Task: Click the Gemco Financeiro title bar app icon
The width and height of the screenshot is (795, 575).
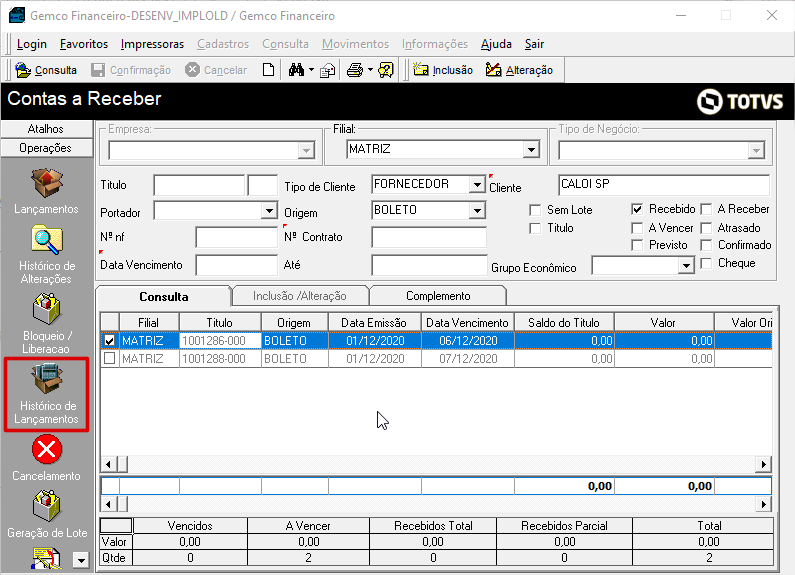Action: pyautogui.click(x=17, y=15)
